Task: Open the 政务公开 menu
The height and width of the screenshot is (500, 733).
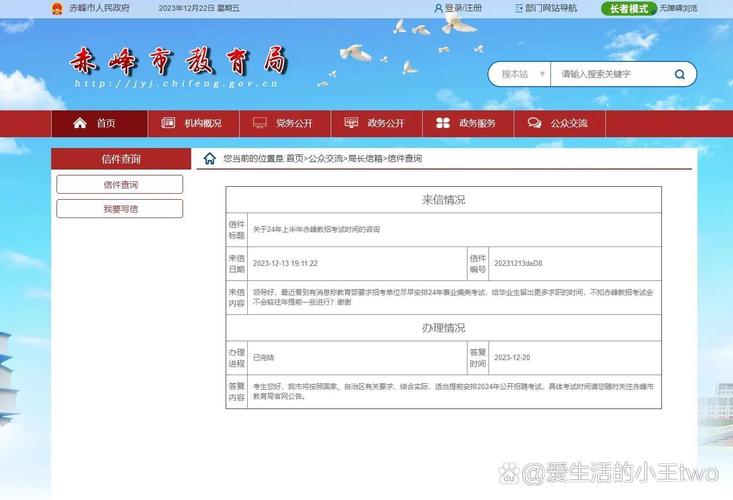Action: coord(376,123)
